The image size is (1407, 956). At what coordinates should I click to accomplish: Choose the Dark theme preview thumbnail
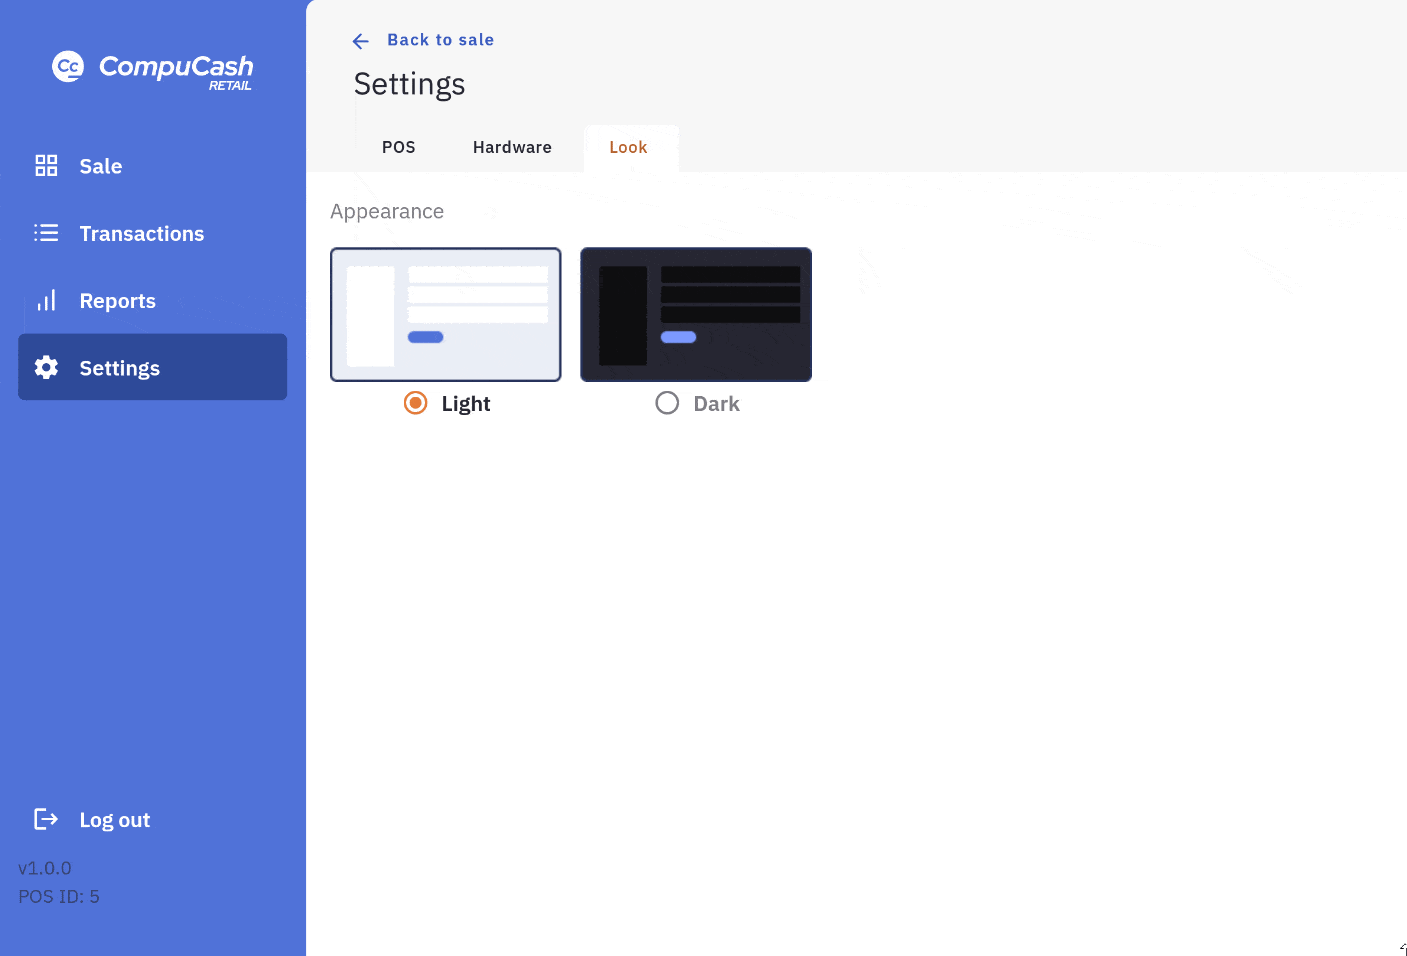(x=696, y=314)
